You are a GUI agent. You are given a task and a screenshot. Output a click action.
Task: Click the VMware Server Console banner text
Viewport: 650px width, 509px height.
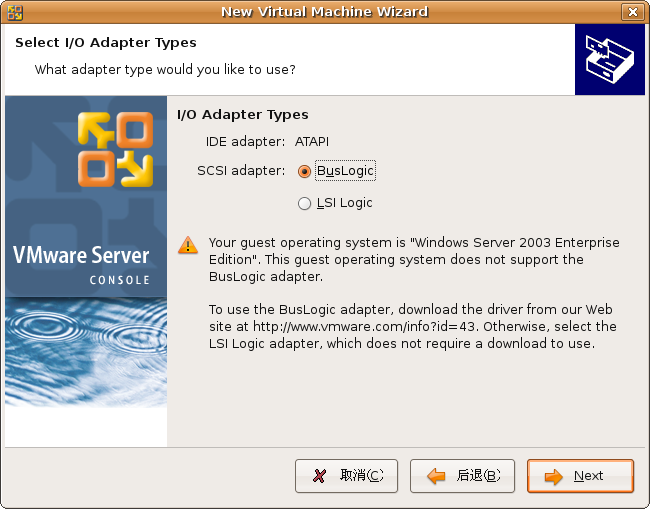(81, 264)
